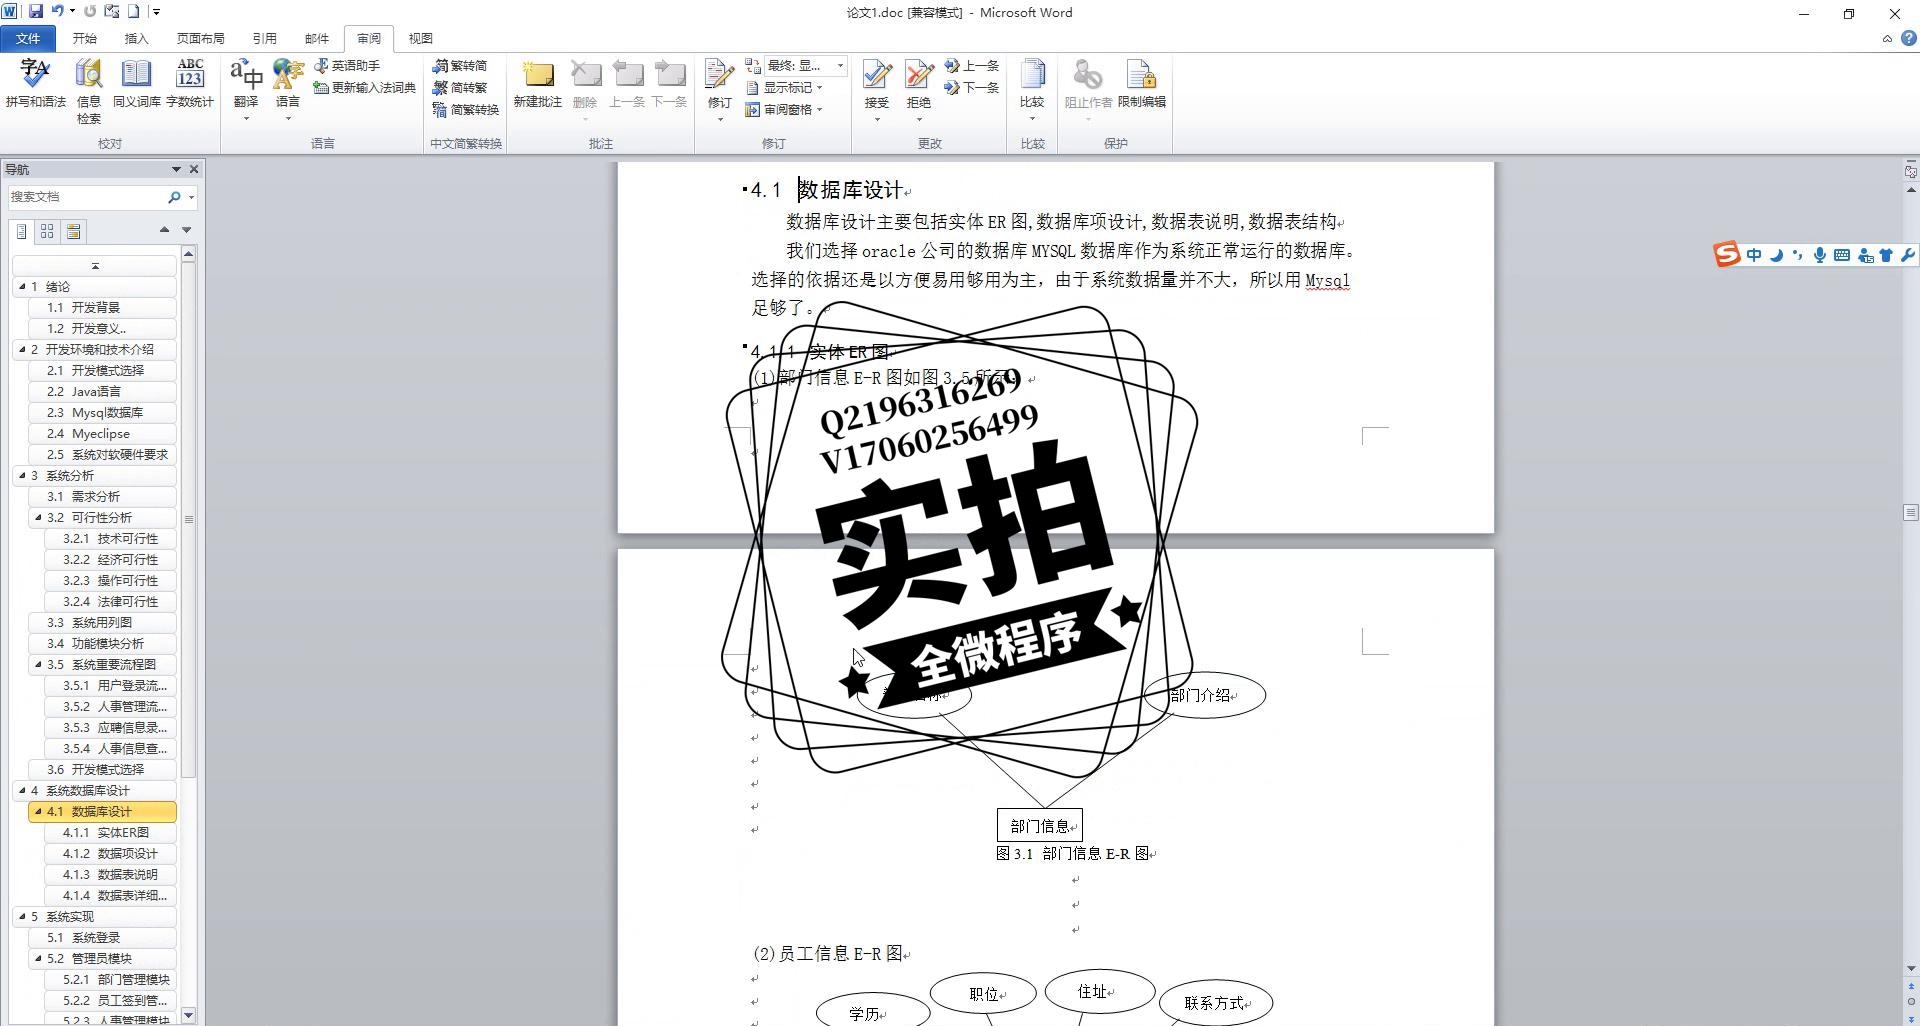Jump to heading '5.1 系统登录'
Image resolution: width=1920 pixels, height=1026 pixels.
pos(103,937)
